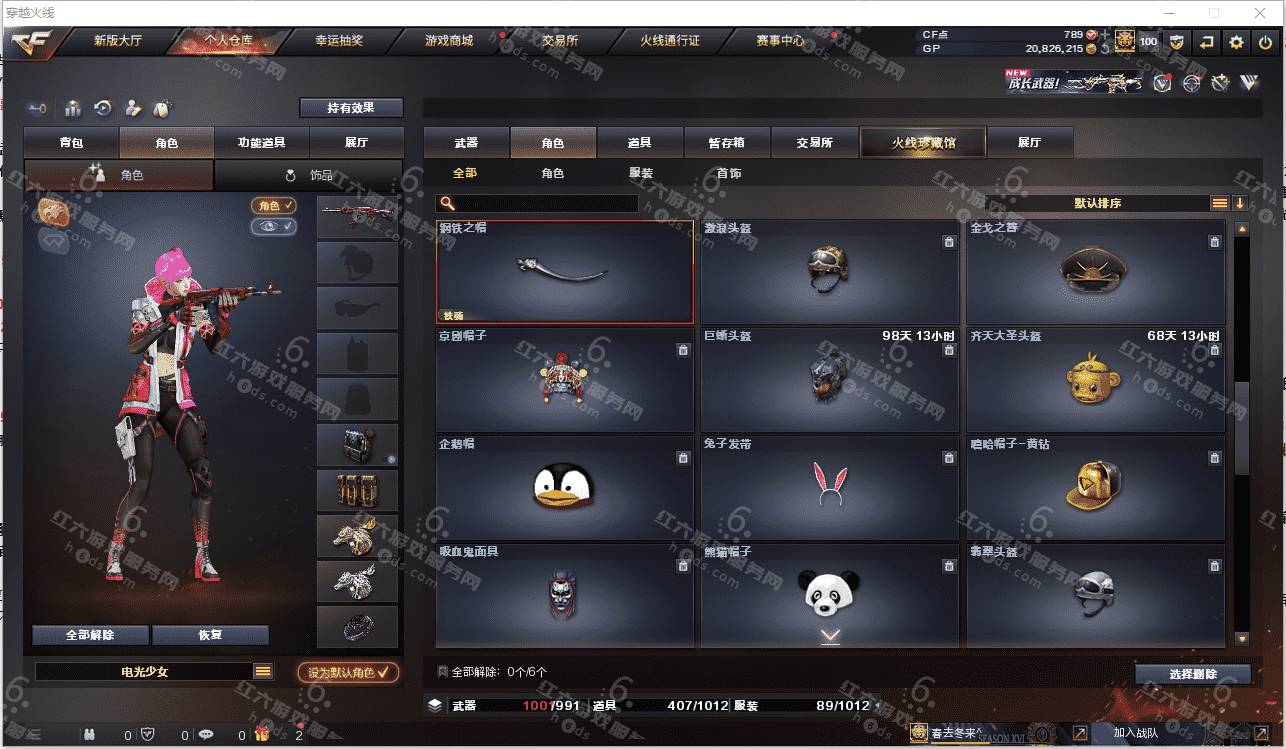The height and width of the screenshot is (749, 1286).
Task: Click the gift box icon in status bar
Action: [x=261, y=735]
